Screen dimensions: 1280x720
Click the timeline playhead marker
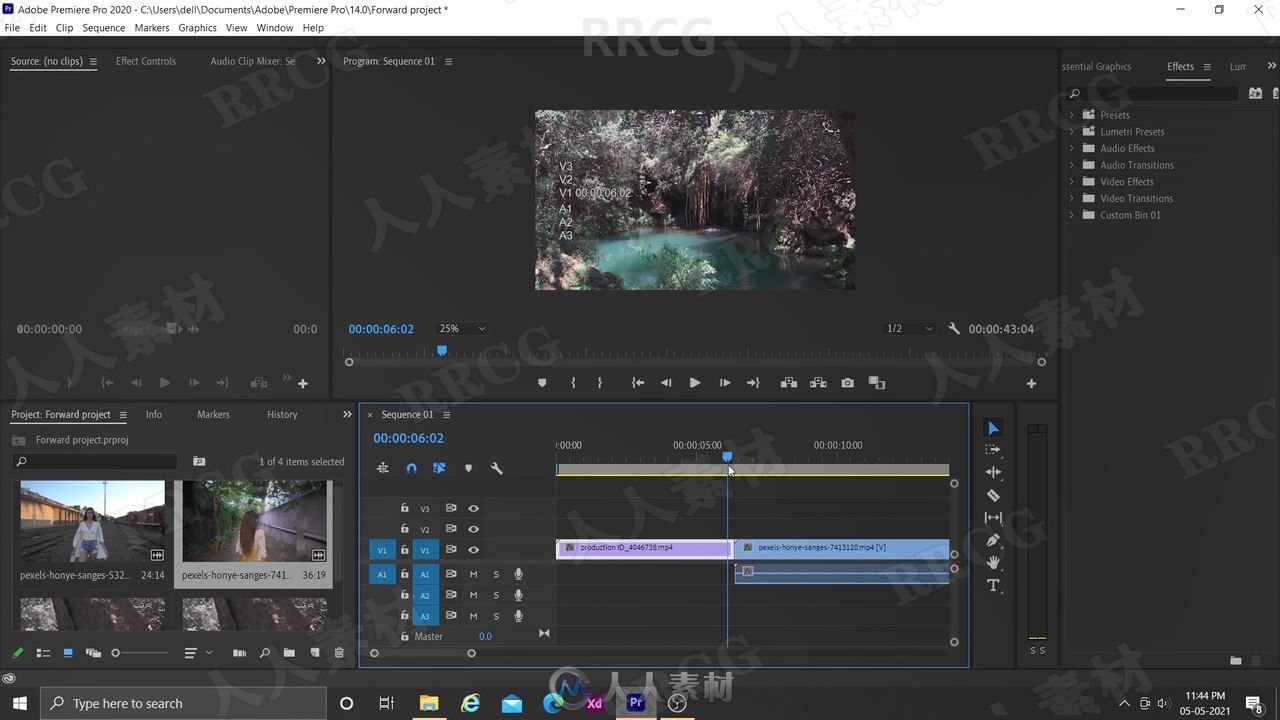(x=727, y=456)
